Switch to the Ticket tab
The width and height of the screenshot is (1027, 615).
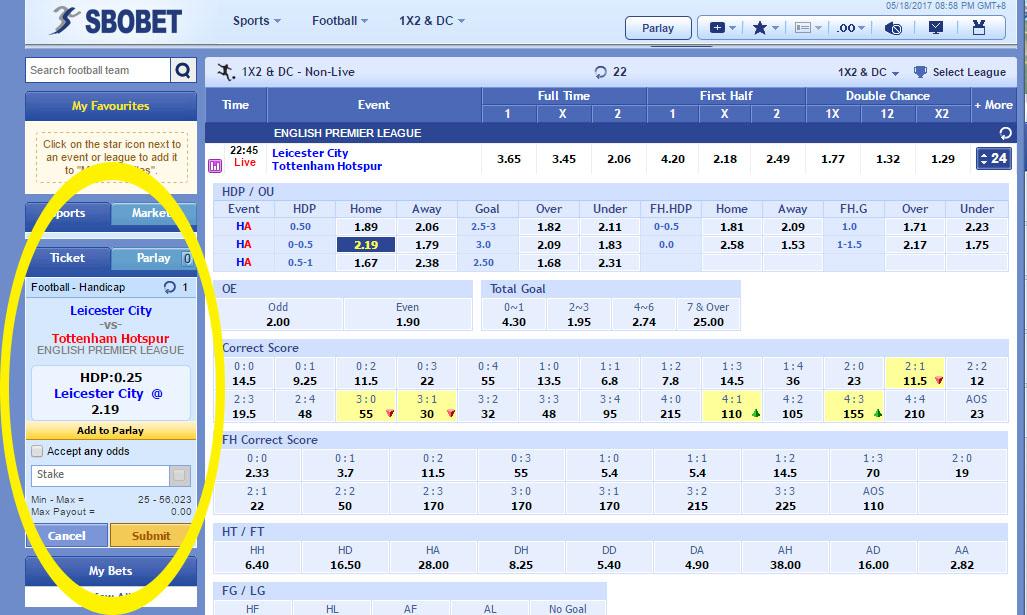coord(67,258)
